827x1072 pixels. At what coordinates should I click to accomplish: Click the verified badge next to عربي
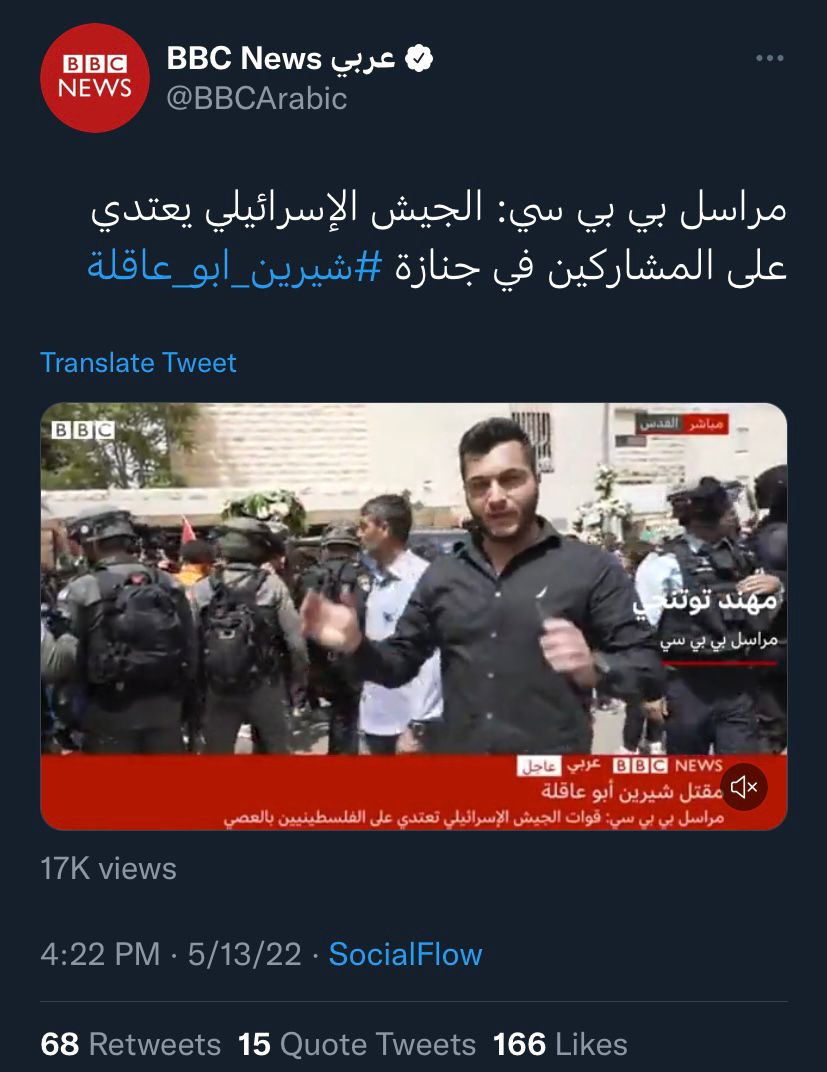[x=419, y=58]
